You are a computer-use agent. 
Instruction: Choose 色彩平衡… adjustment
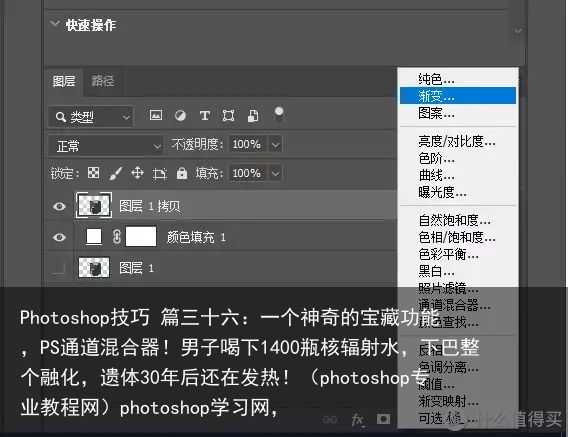pyautogui.click(x=458, y=254)
